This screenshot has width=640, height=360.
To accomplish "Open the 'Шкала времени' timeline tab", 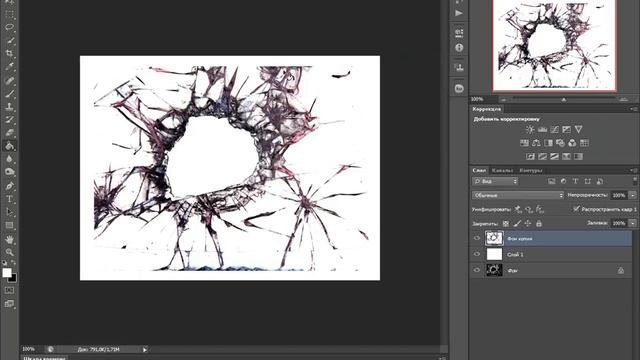I will tap(45, 358).
